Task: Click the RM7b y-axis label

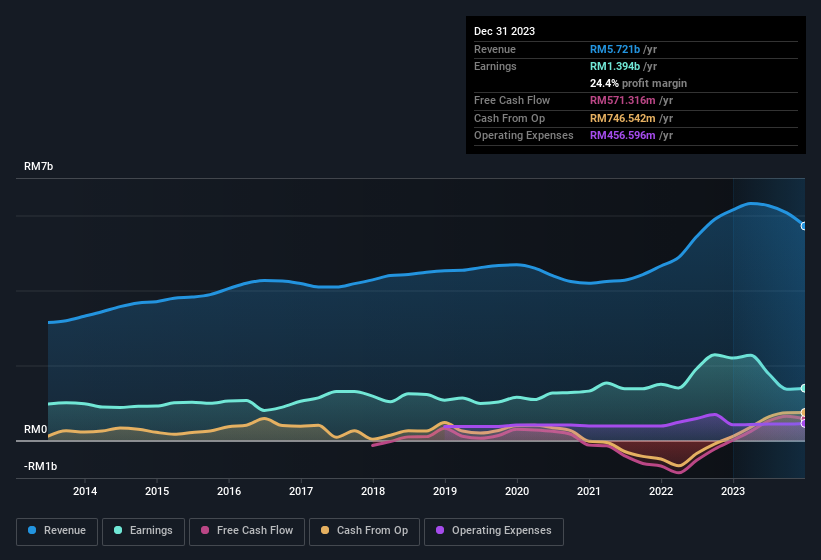Action: 38,166
